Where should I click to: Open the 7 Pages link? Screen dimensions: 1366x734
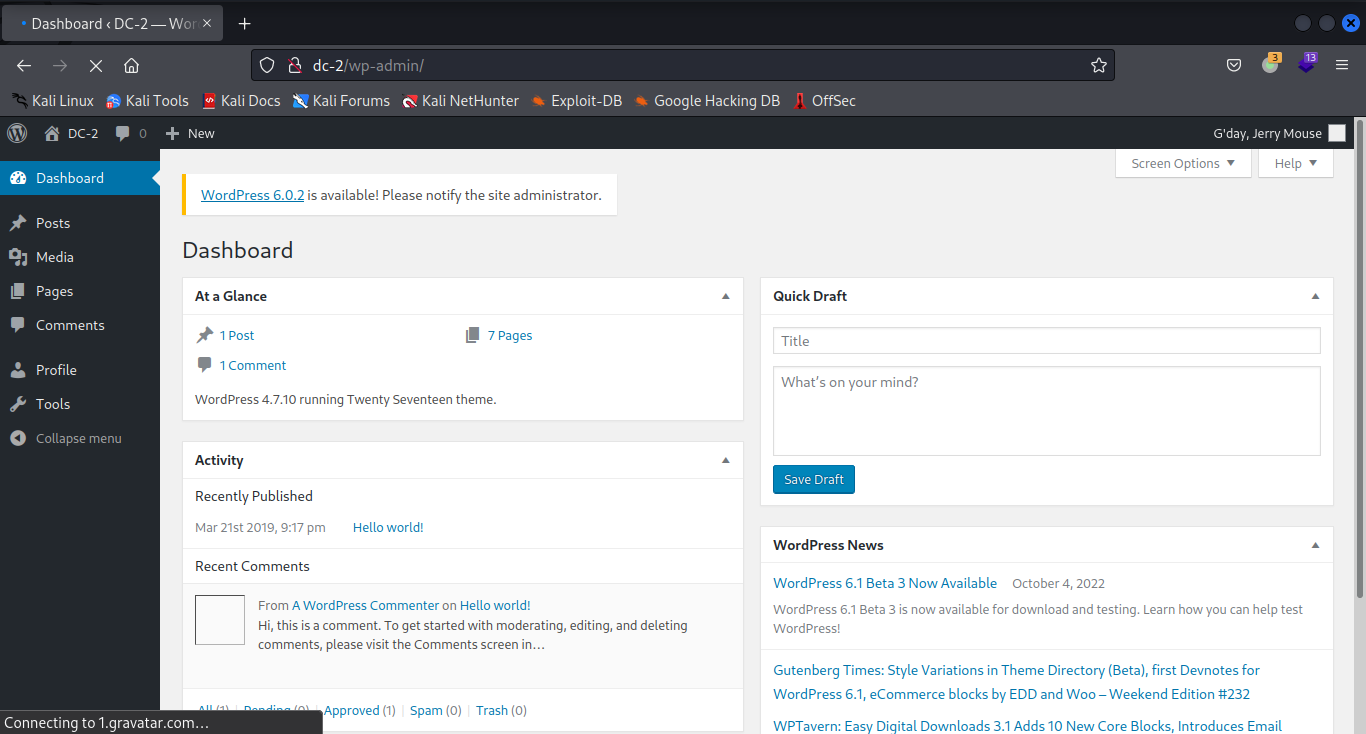coord(510,335)
